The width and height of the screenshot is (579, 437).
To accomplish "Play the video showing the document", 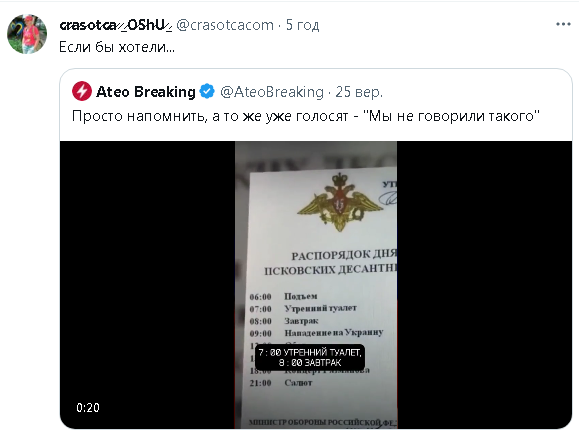I will pyautogui.click(x=316, y=284).
